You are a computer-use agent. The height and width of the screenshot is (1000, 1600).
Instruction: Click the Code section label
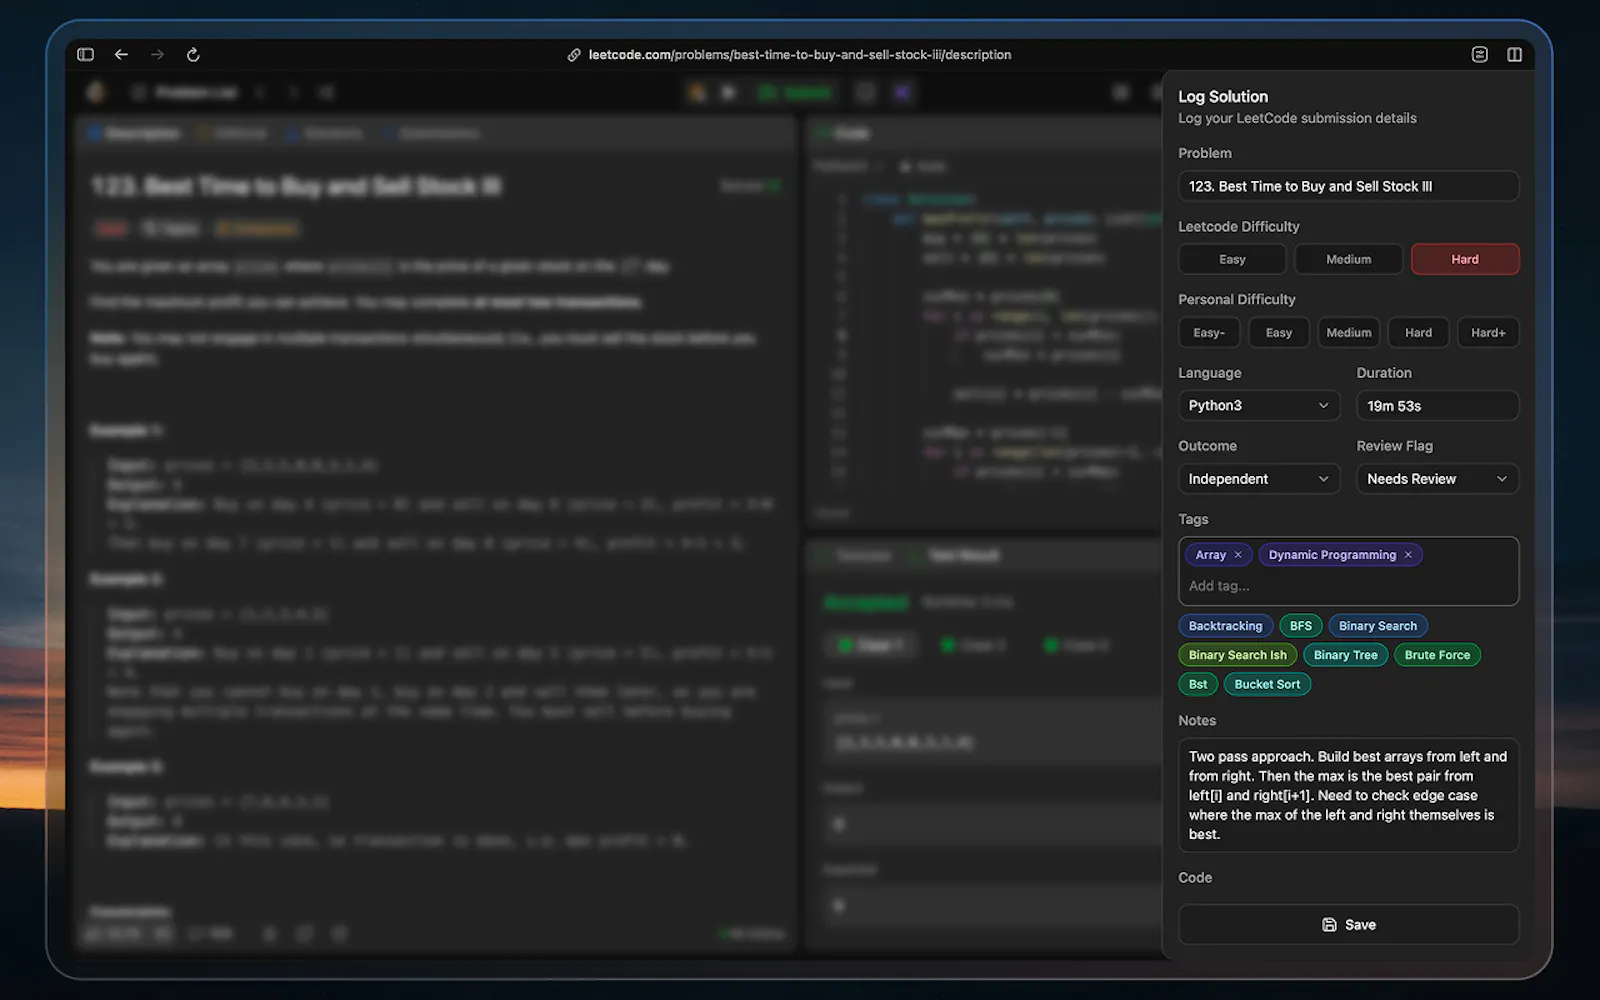click(1195, 878)
